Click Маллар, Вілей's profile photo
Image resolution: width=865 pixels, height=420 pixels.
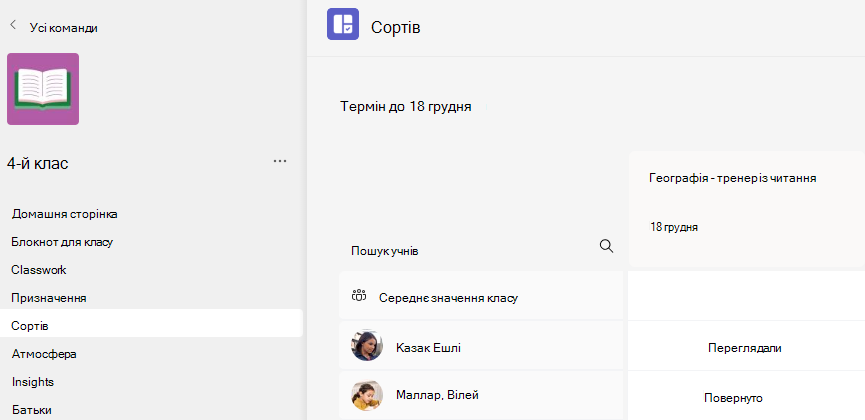tap(367, 396)
